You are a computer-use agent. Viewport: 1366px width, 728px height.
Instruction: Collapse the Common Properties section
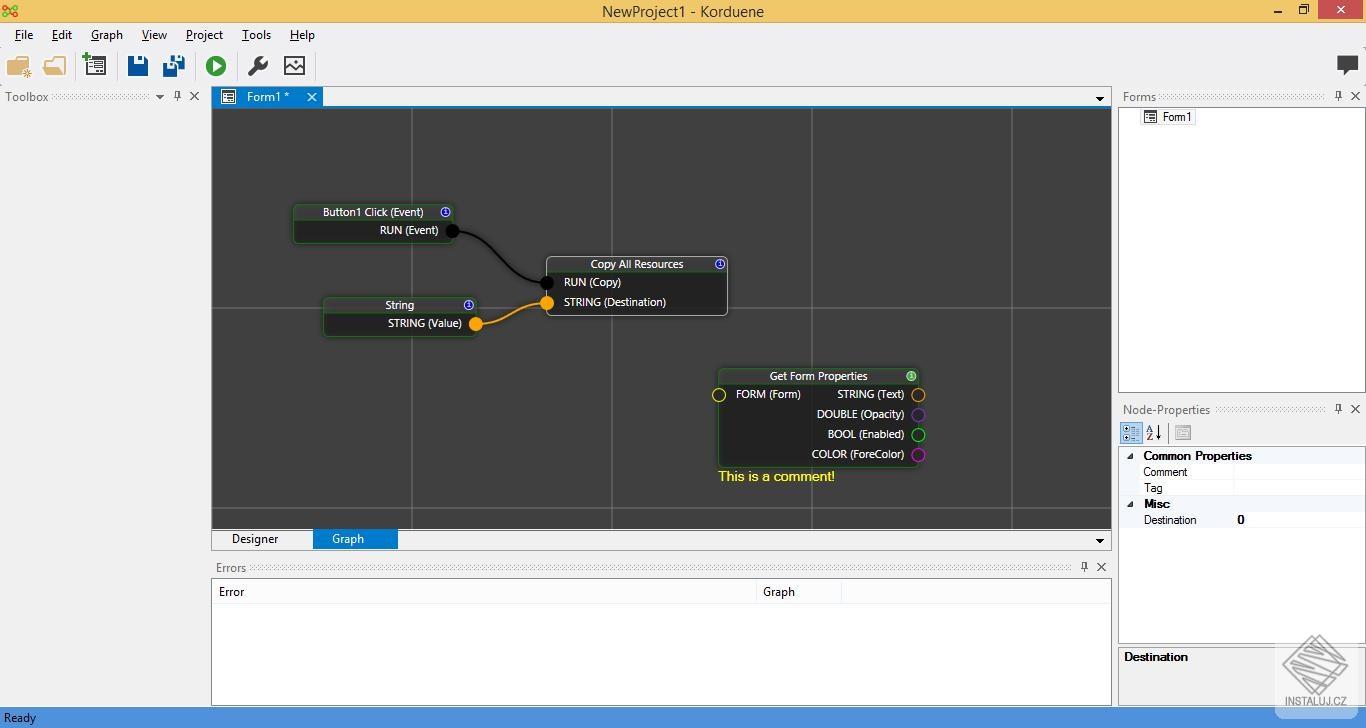point(1131,456)
